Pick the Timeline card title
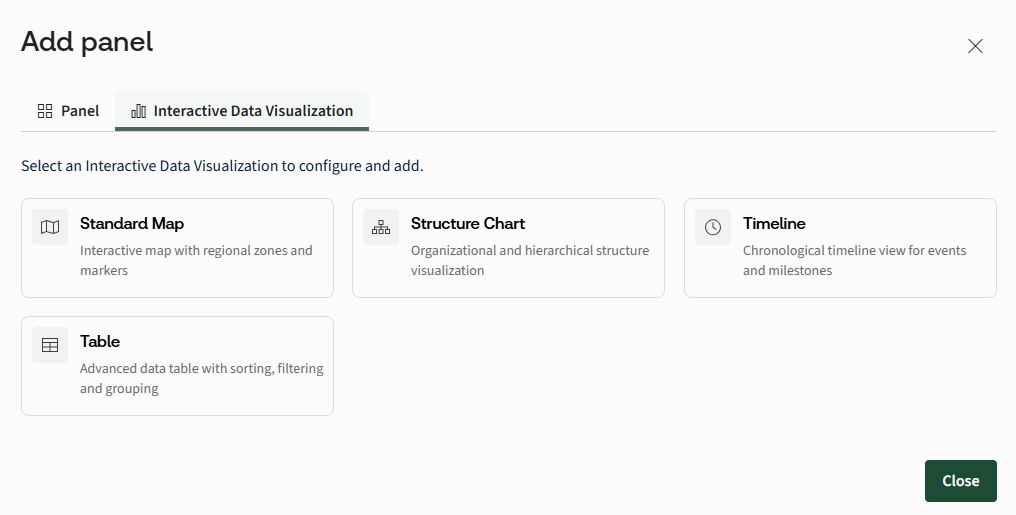 click(774, 223)
